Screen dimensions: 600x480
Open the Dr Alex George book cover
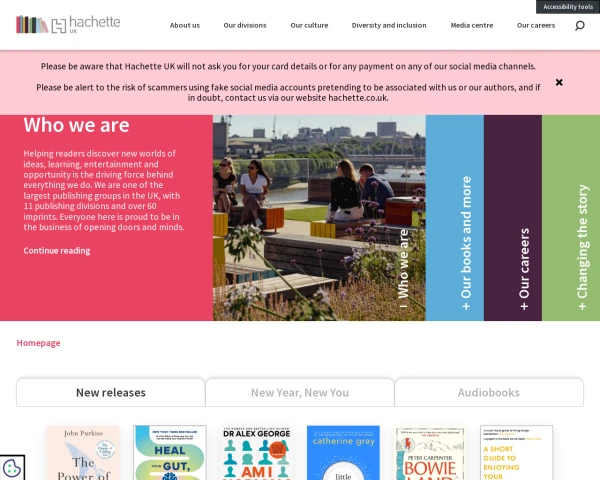(257, 452)
